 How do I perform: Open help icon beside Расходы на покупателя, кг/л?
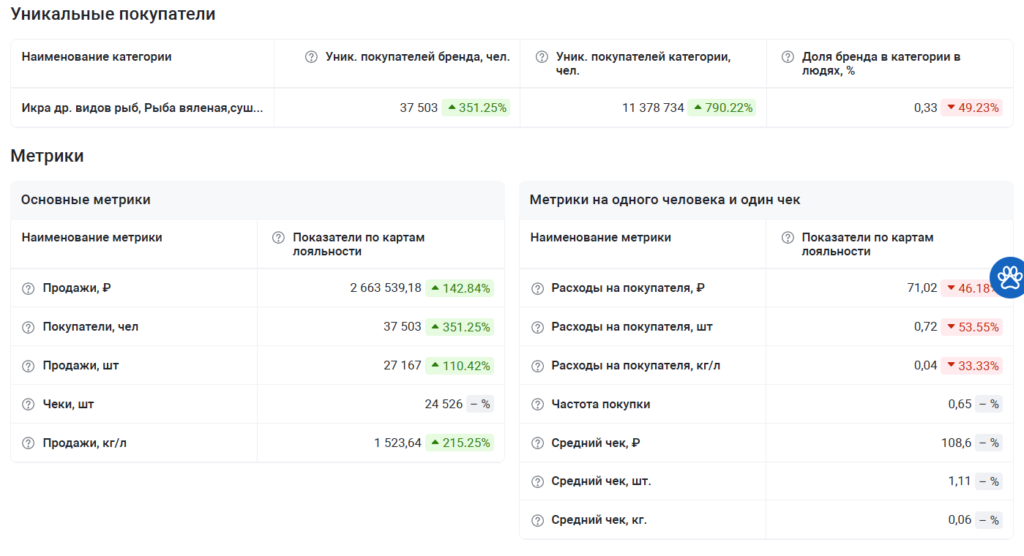538,366
